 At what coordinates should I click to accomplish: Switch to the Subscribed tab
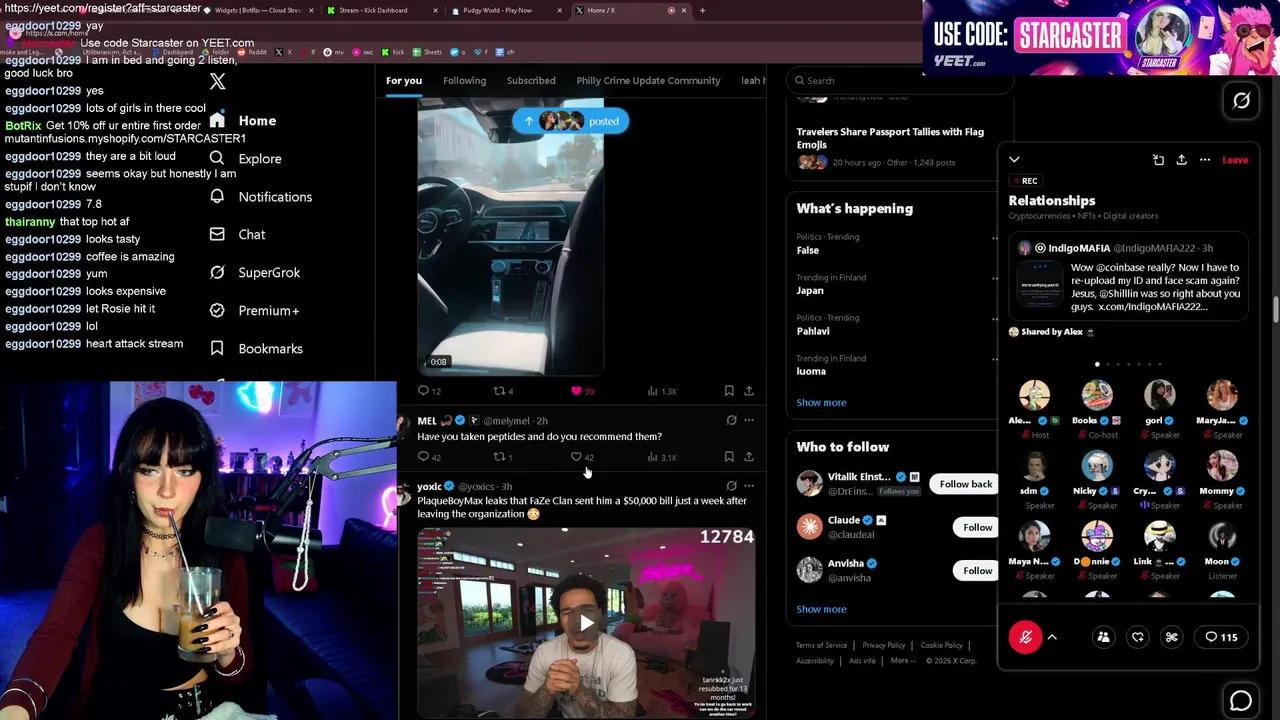point(531,80)
